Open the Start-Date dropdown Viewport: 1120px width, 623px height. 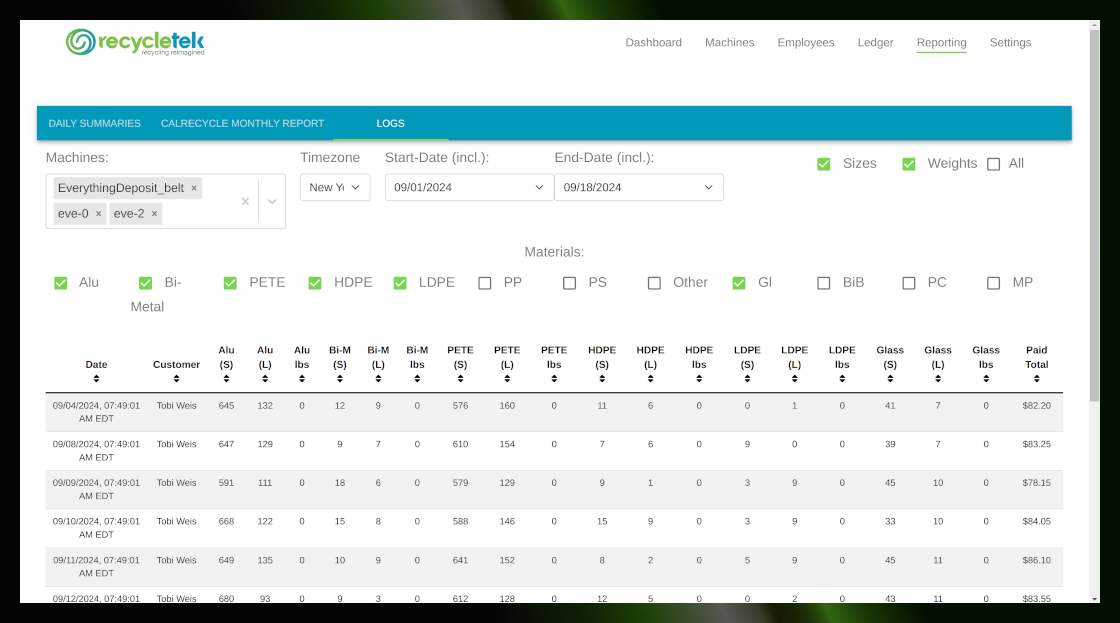(469, 187)
